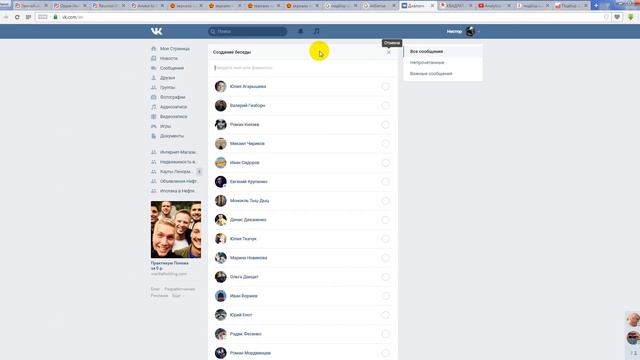
Task: Click the home icon beside Моя Страница
Action: (153, 49)
